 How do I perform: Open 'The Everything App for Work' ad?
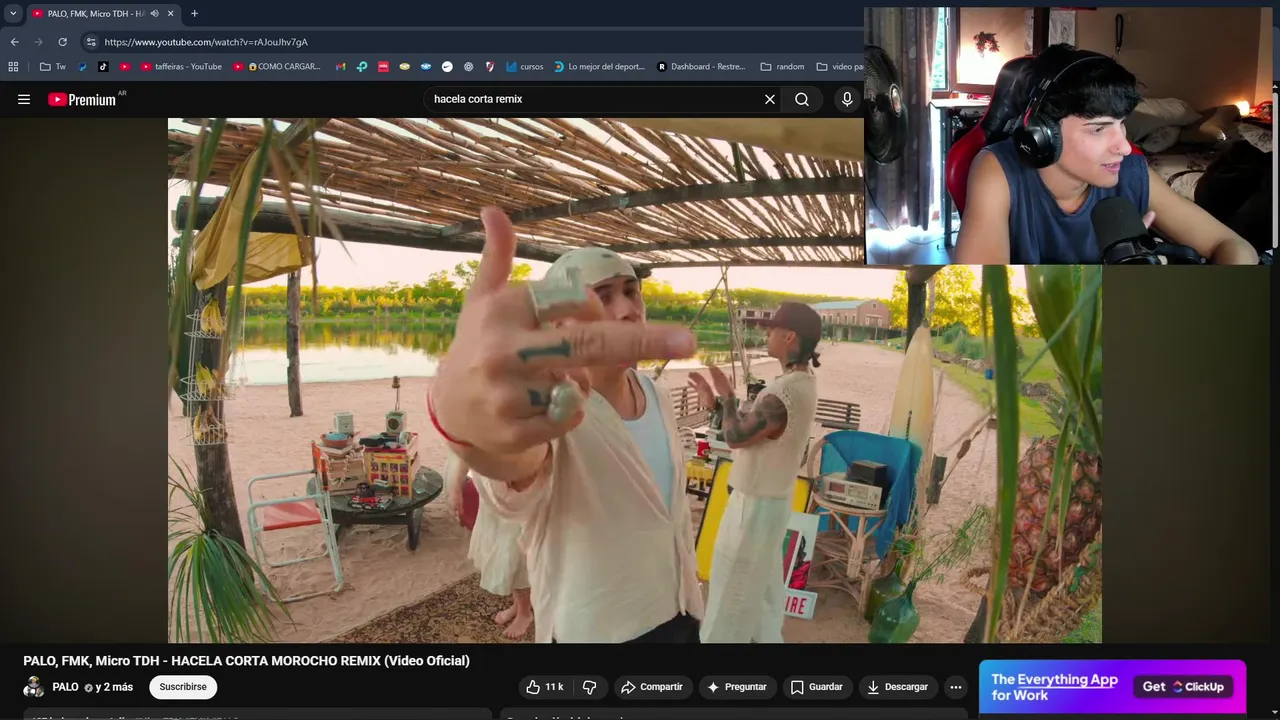1054,687
